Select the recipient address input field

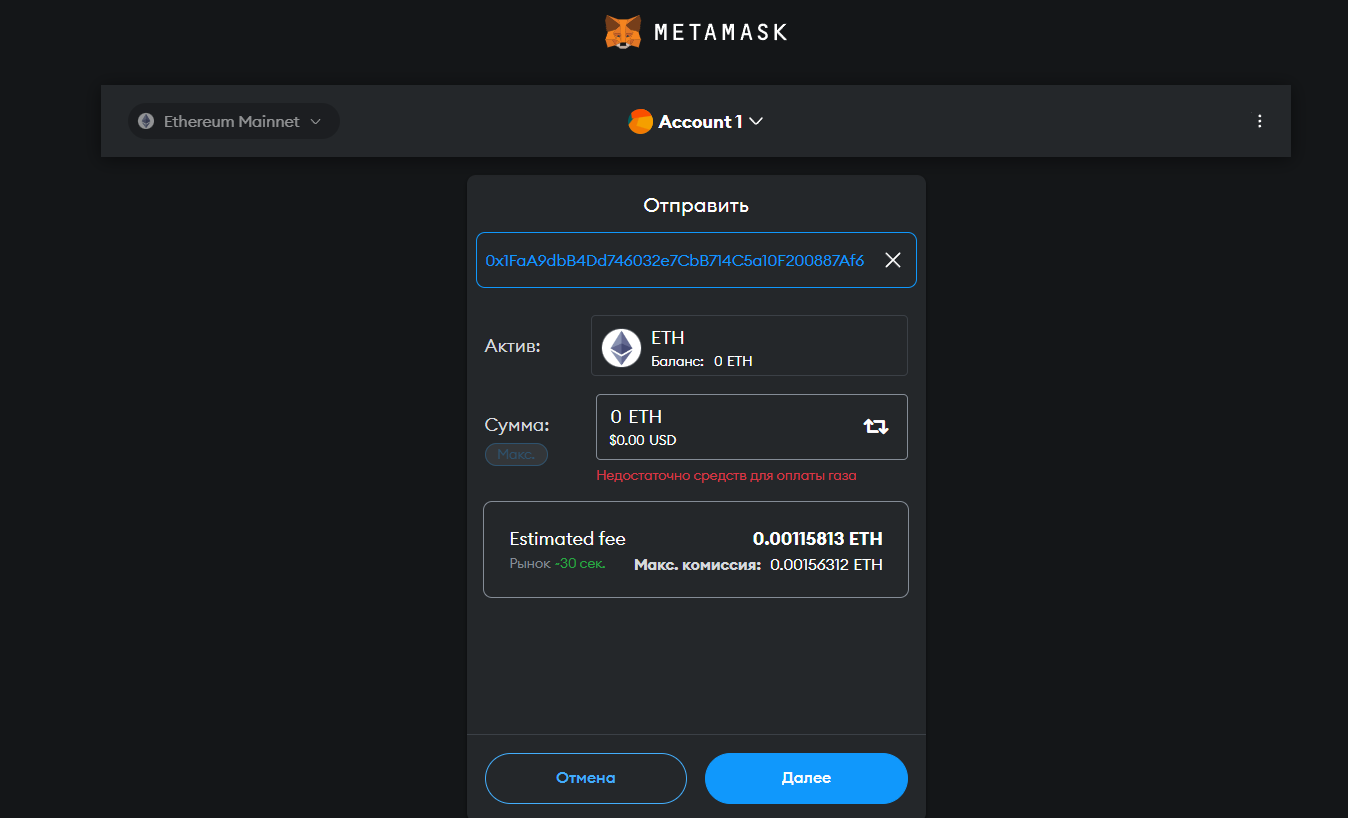pyautogui.click(x=680, y=259)
